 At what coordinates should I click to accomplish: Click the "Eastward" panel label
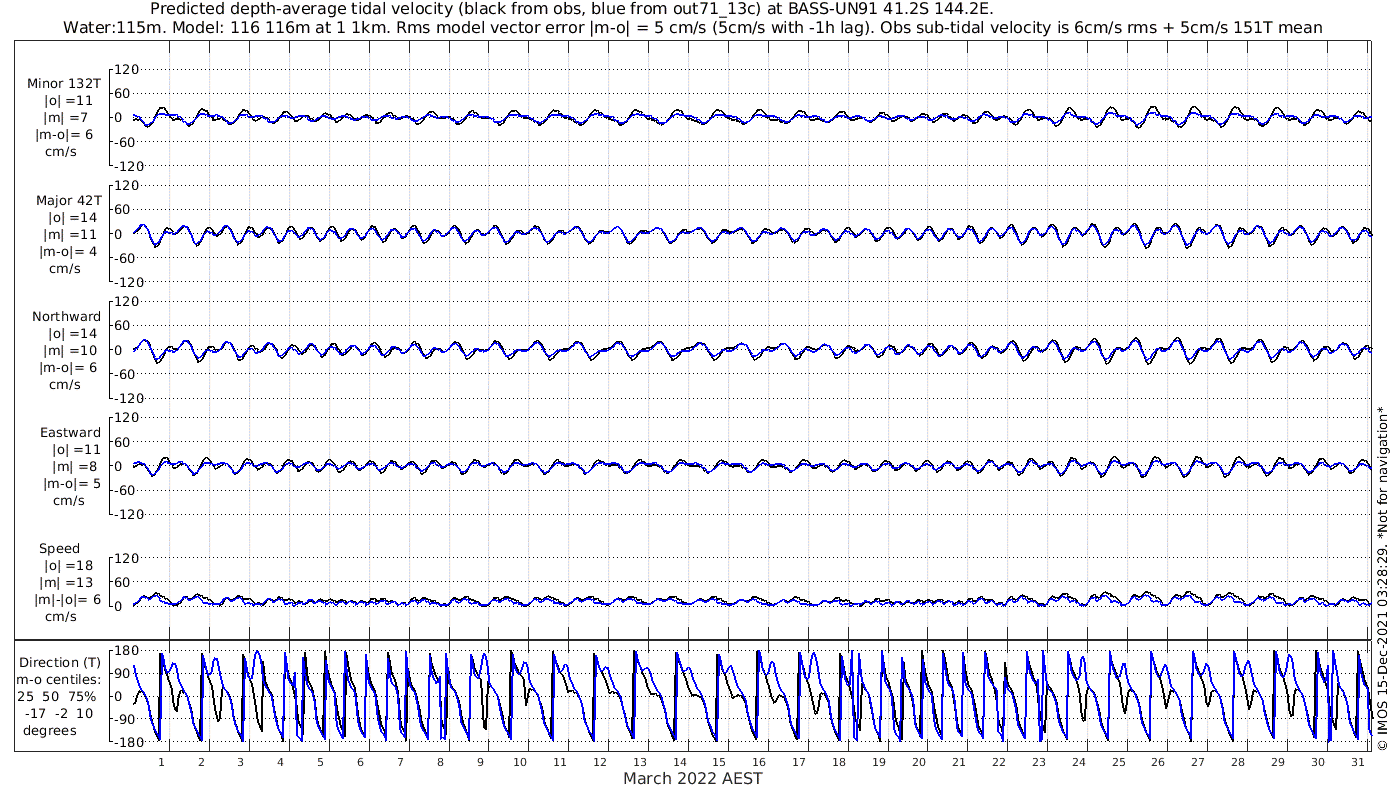70,432
